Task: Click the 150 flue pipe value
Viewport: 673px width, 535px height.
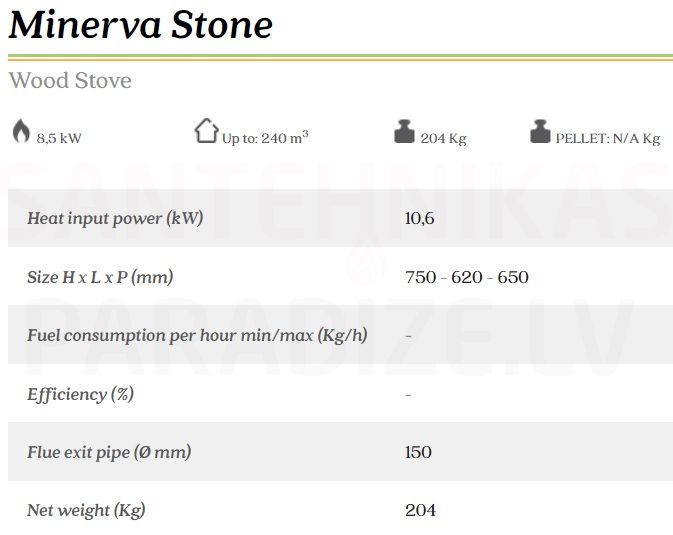Action: click(x=418, y=452)
